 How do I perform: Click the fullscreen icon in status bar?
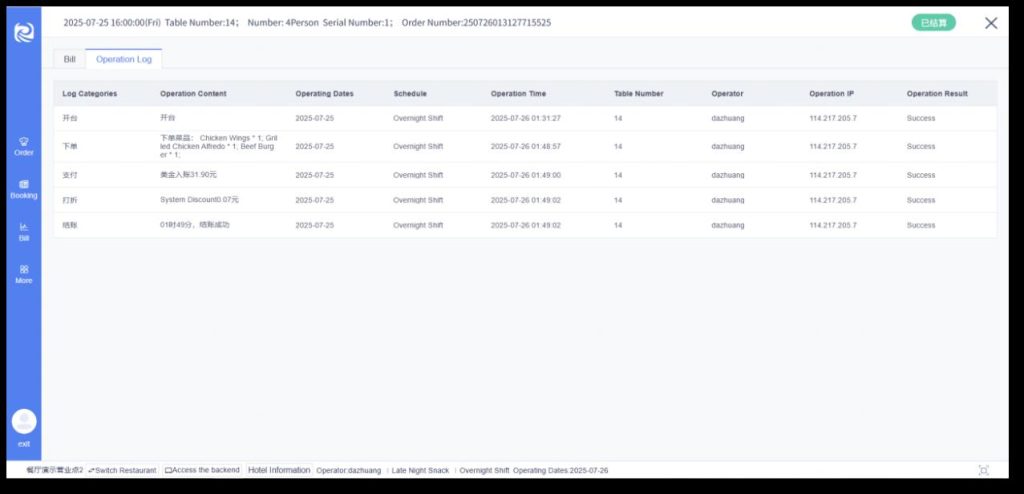click(x=983, y=470)
